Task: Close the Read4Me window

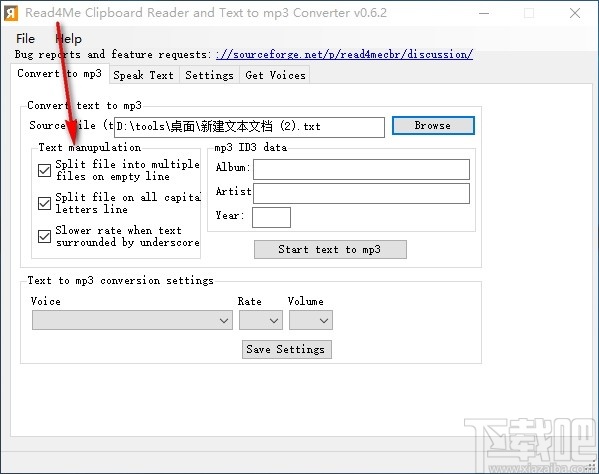Action: click(575, 13)
